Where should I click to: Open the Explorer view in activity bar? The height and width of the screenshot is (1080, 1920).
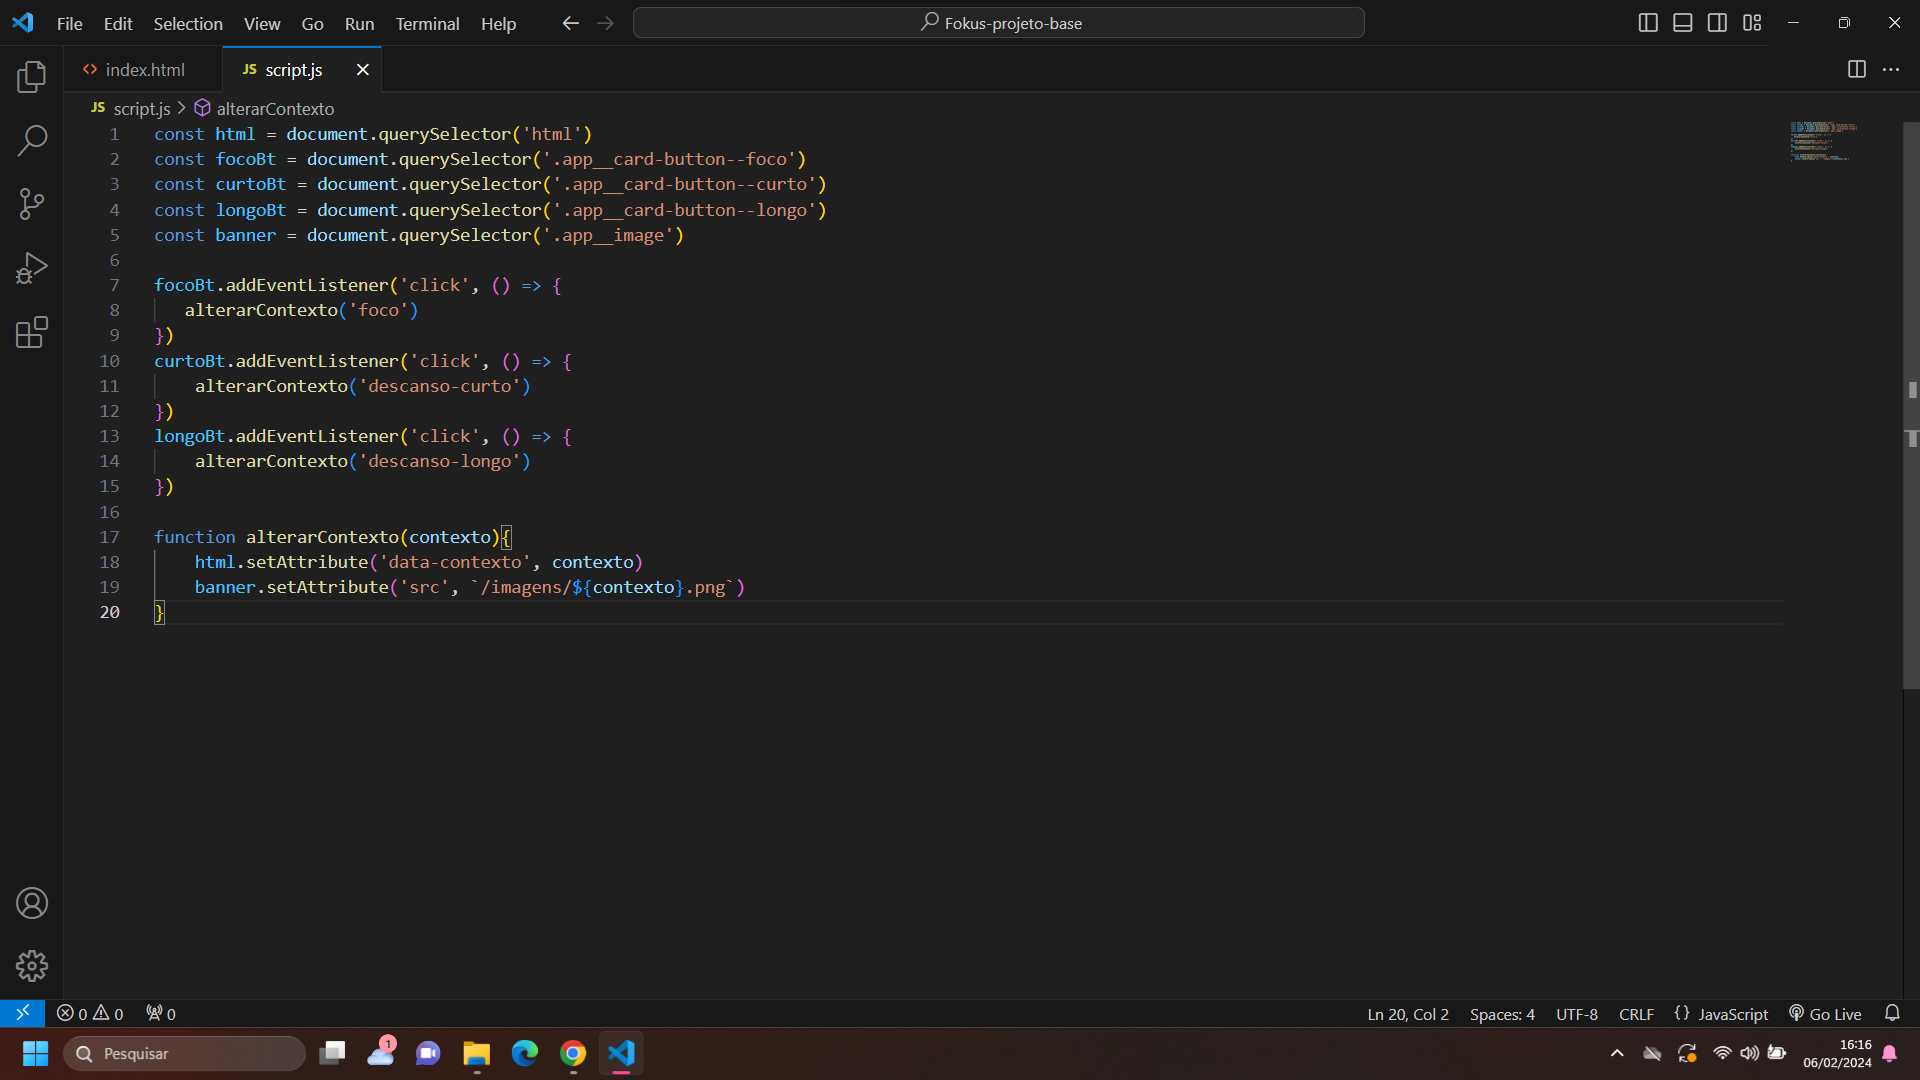coord(32,77)
